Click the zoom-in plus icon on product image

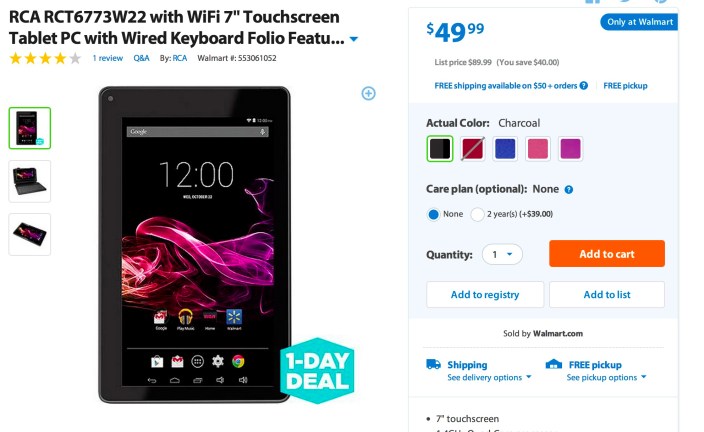368,93
